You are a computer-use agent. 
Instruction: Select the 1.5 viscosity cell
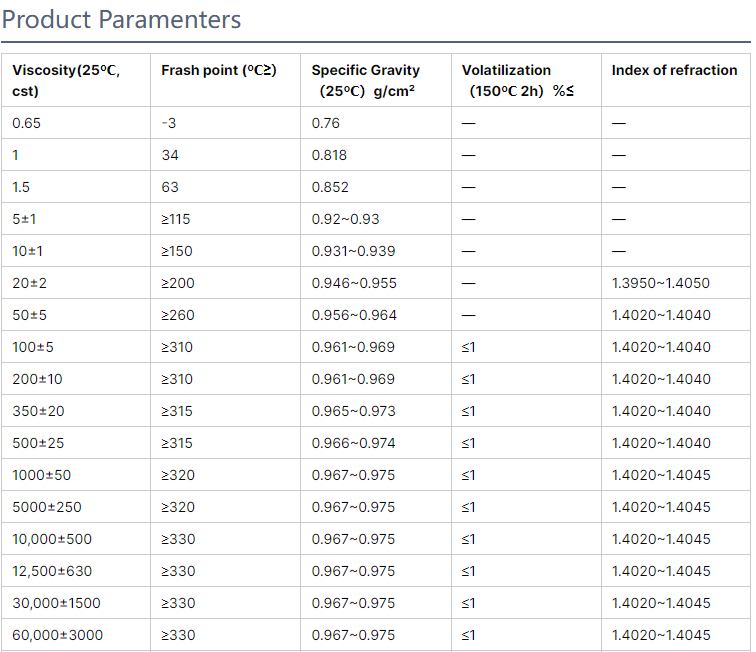click(x=22, y=187)
